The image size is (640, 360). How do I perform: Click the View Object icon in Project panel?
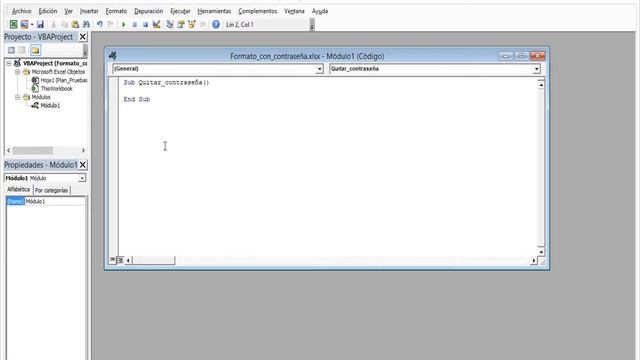click(22, 50)
